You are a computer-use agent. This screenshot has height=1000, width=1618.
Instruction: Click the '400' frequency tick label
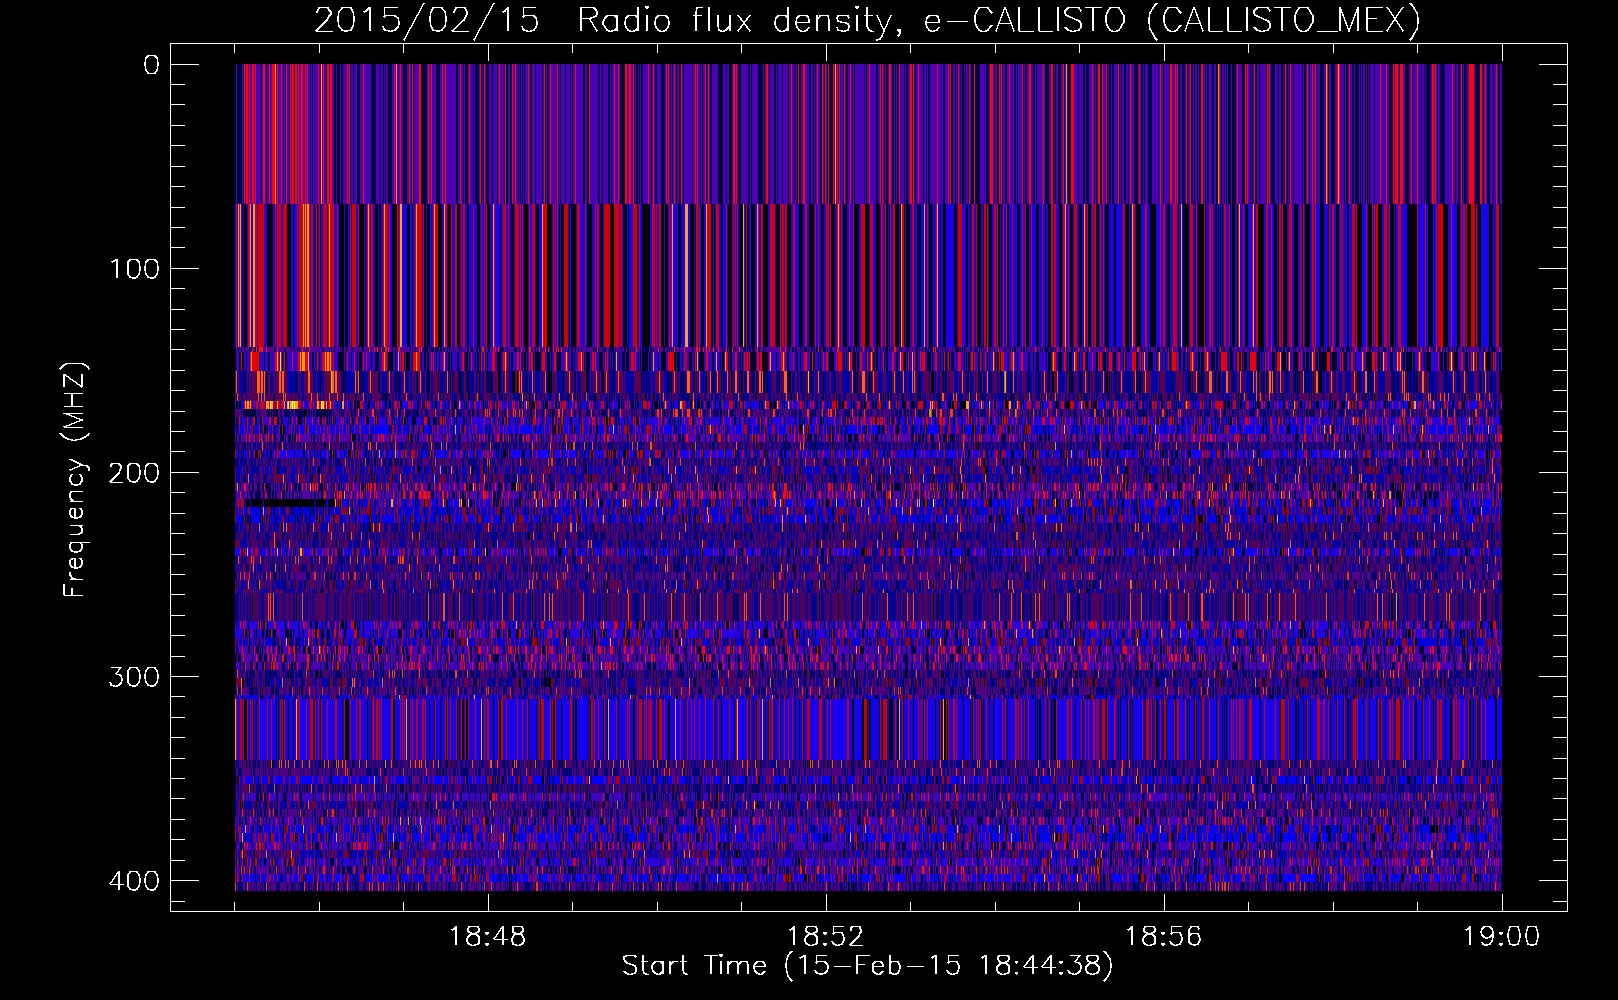[x=133, y=881]
